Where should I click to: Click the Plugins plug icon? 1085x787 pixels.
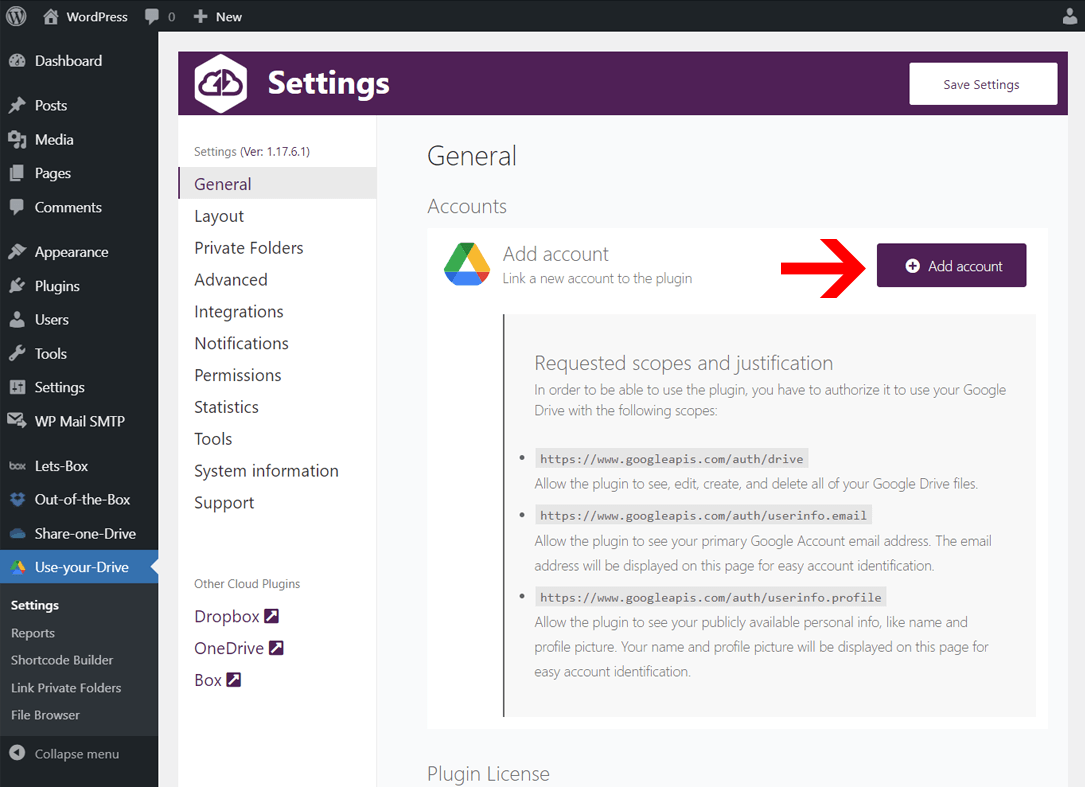tap(17, 286)
